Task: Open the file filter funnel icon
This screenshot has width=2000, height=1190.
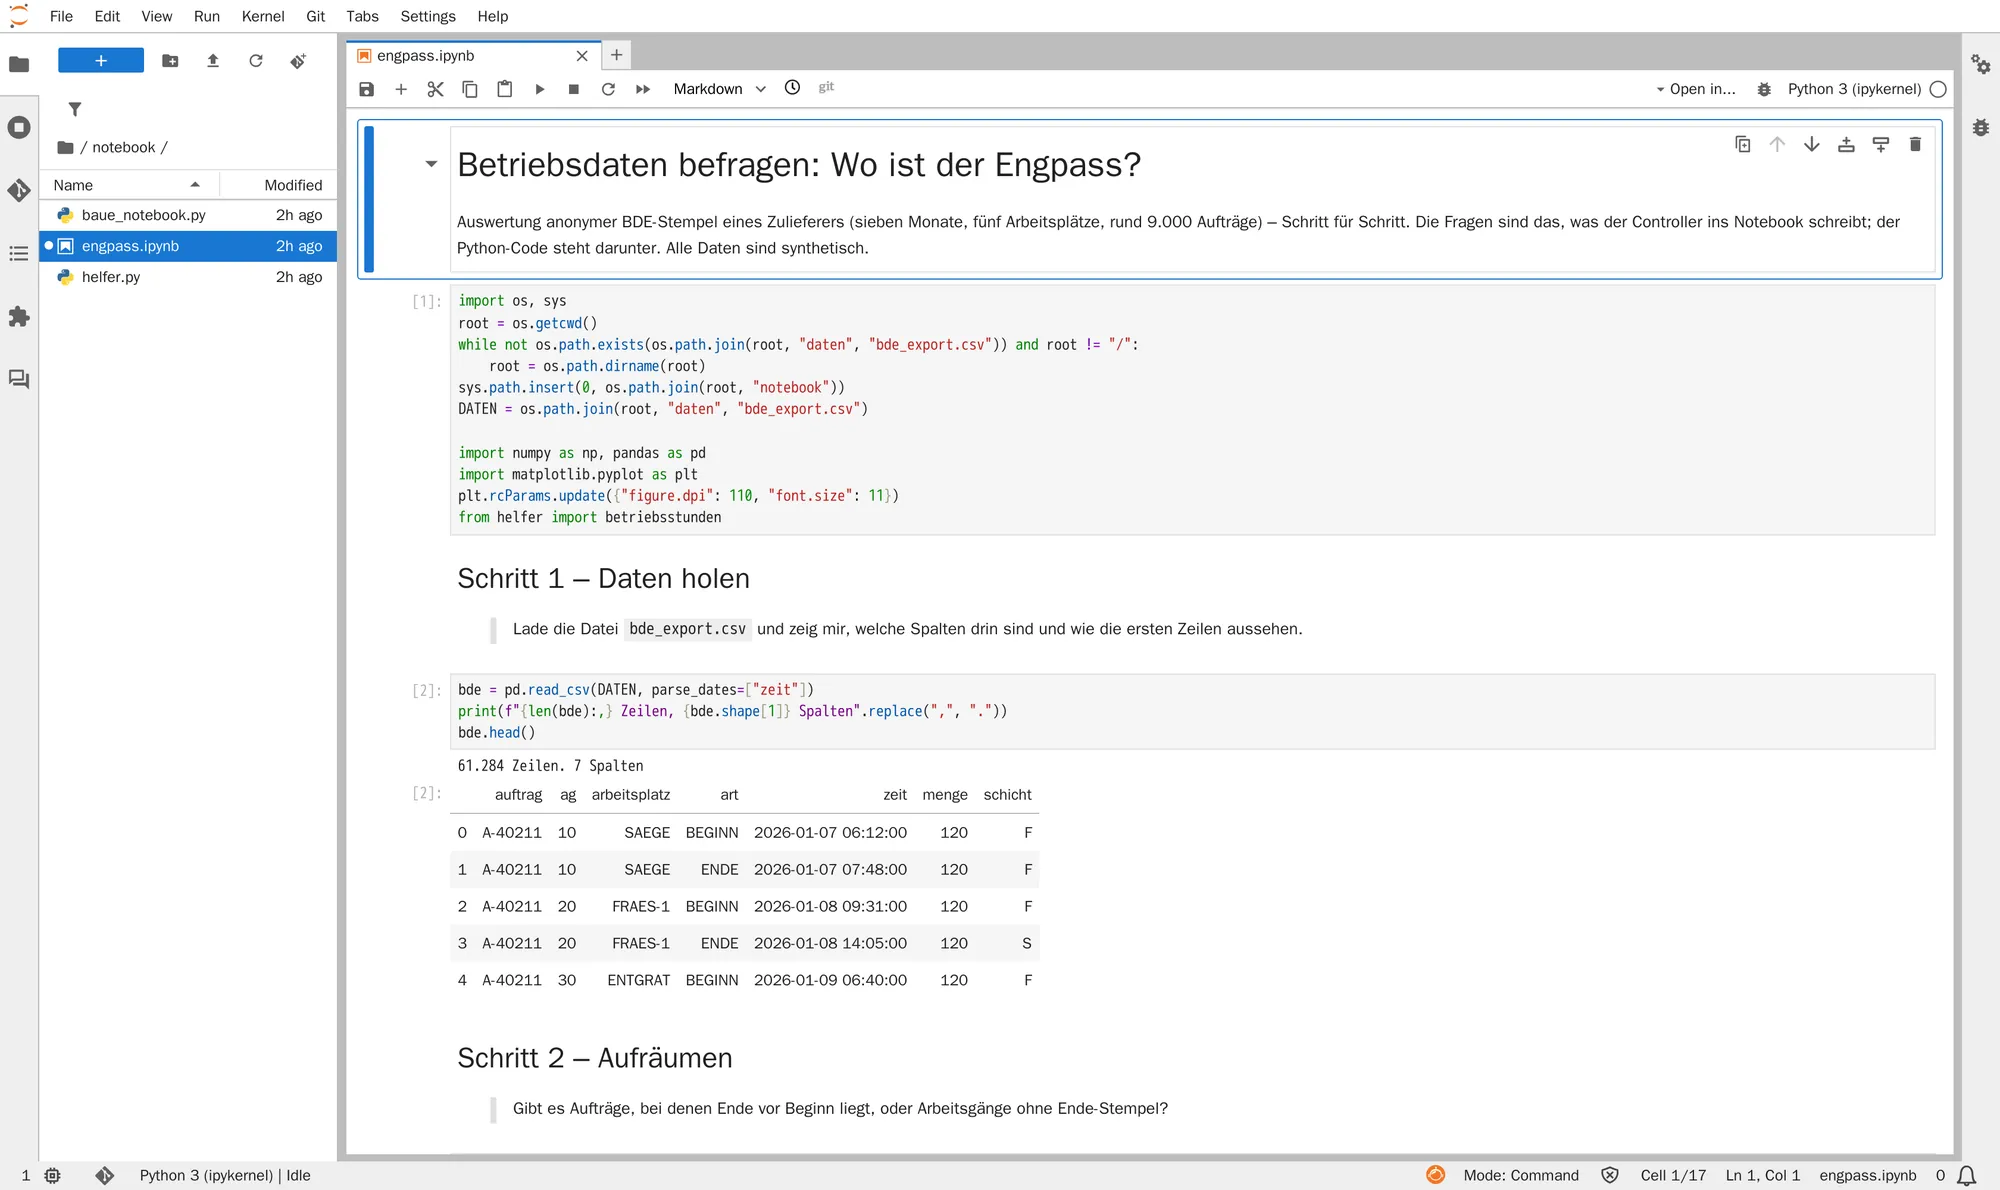Action: pos(75,109)
